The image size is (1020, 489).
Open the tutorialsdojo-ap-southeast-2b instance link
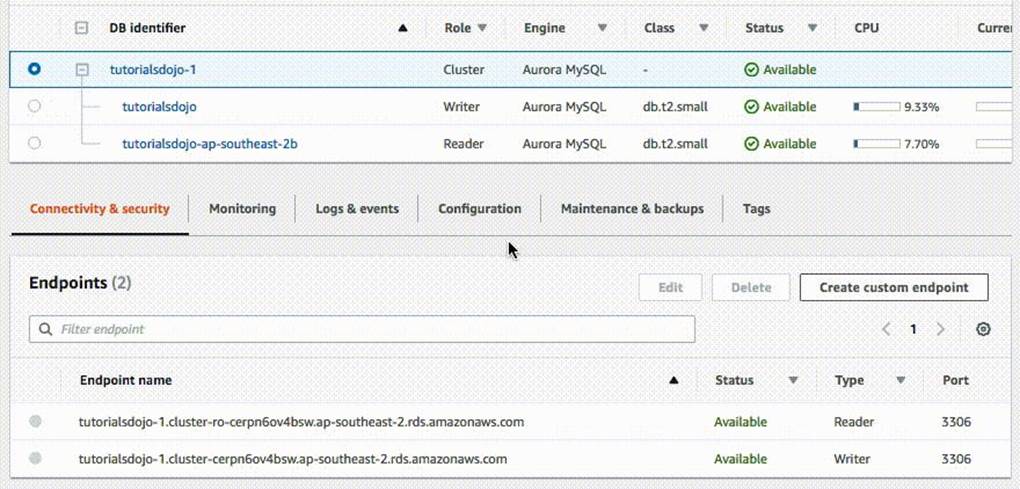click(209, 144)
